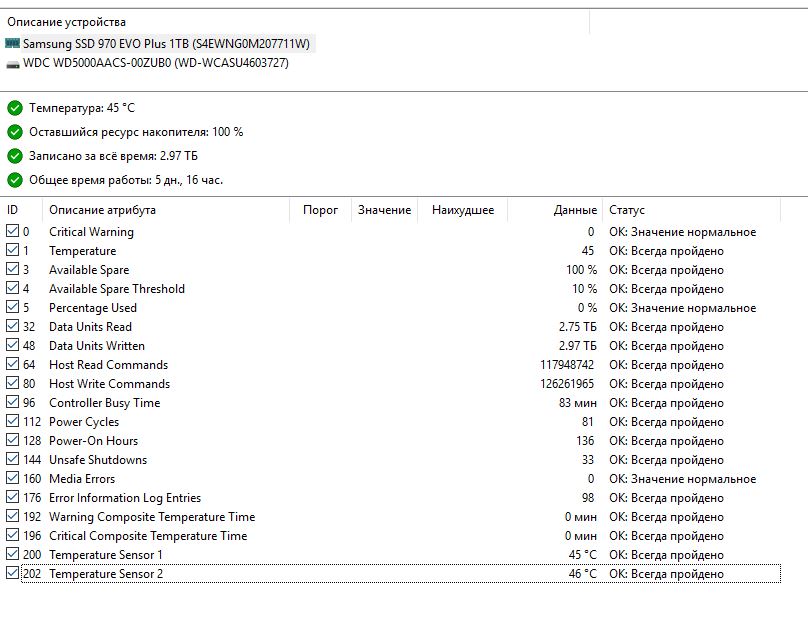
Task: Click the Наихудшее column header
Action: click(x=463, y=210)
